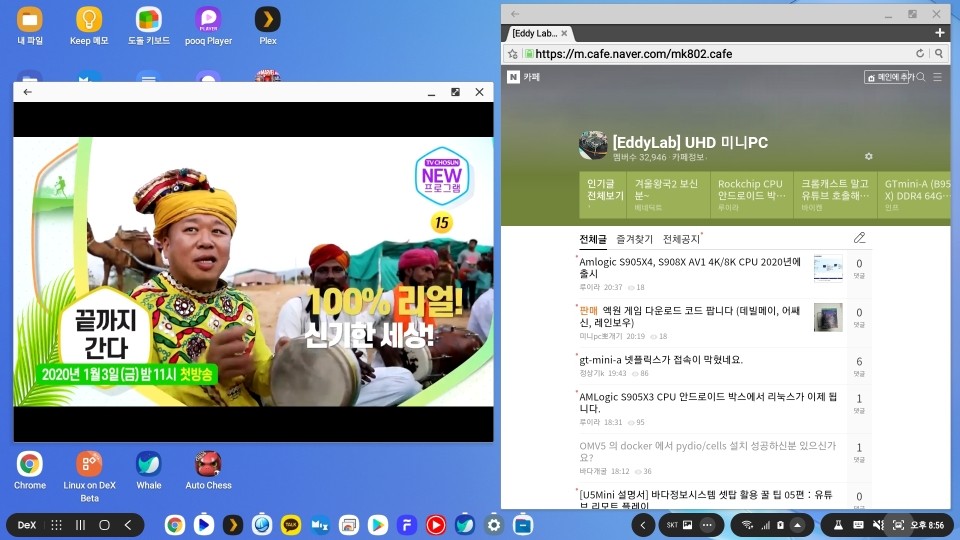The width and height of the screenshot is (960, 540).
Task: Open the blue play-triangle app in taskbar
Action: coord(204,525)
